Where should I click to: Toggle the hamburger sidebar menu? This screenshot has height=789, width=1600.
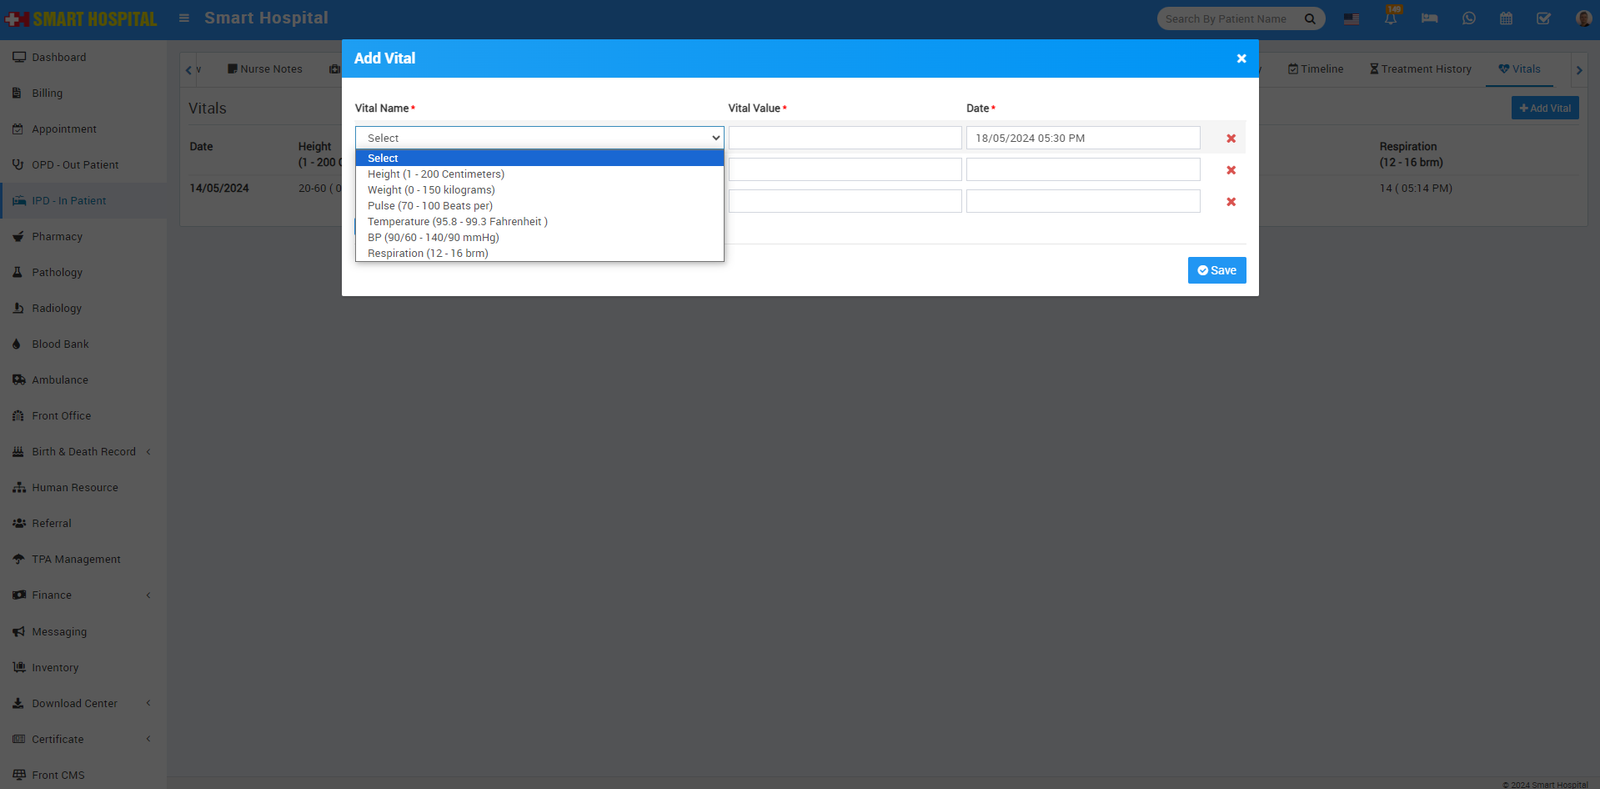pyautogui.click(x=184, y=18)
